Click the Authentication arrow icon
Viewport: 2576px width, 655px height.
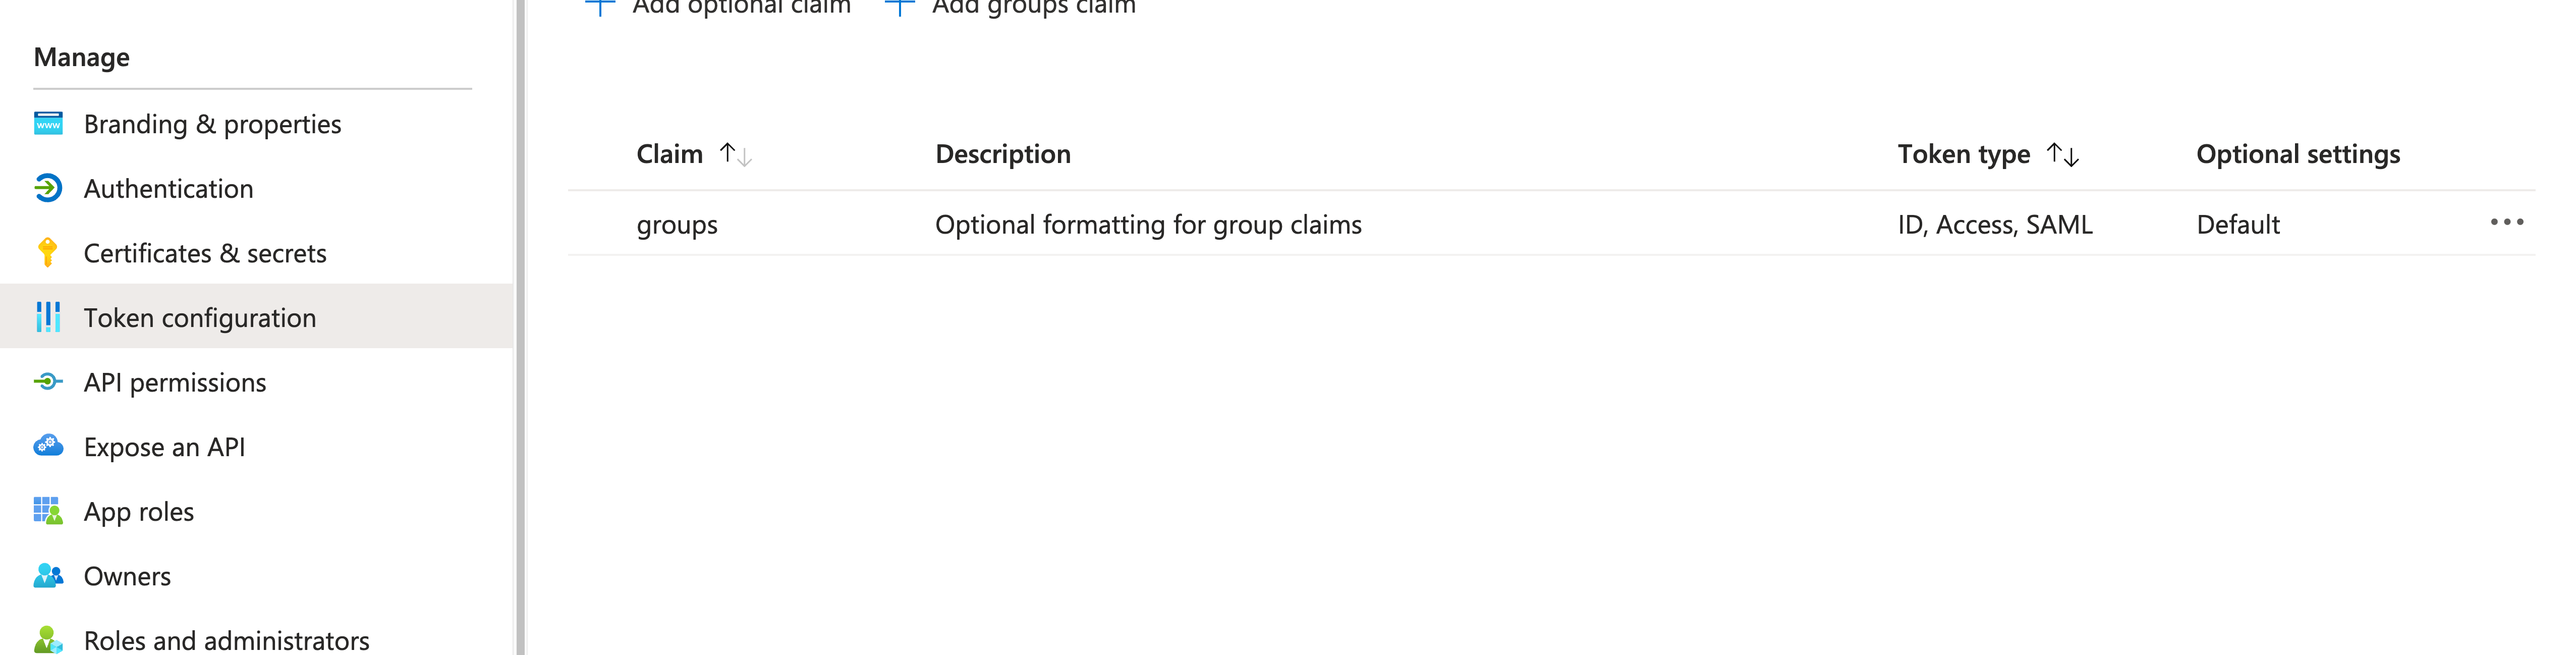48,188
